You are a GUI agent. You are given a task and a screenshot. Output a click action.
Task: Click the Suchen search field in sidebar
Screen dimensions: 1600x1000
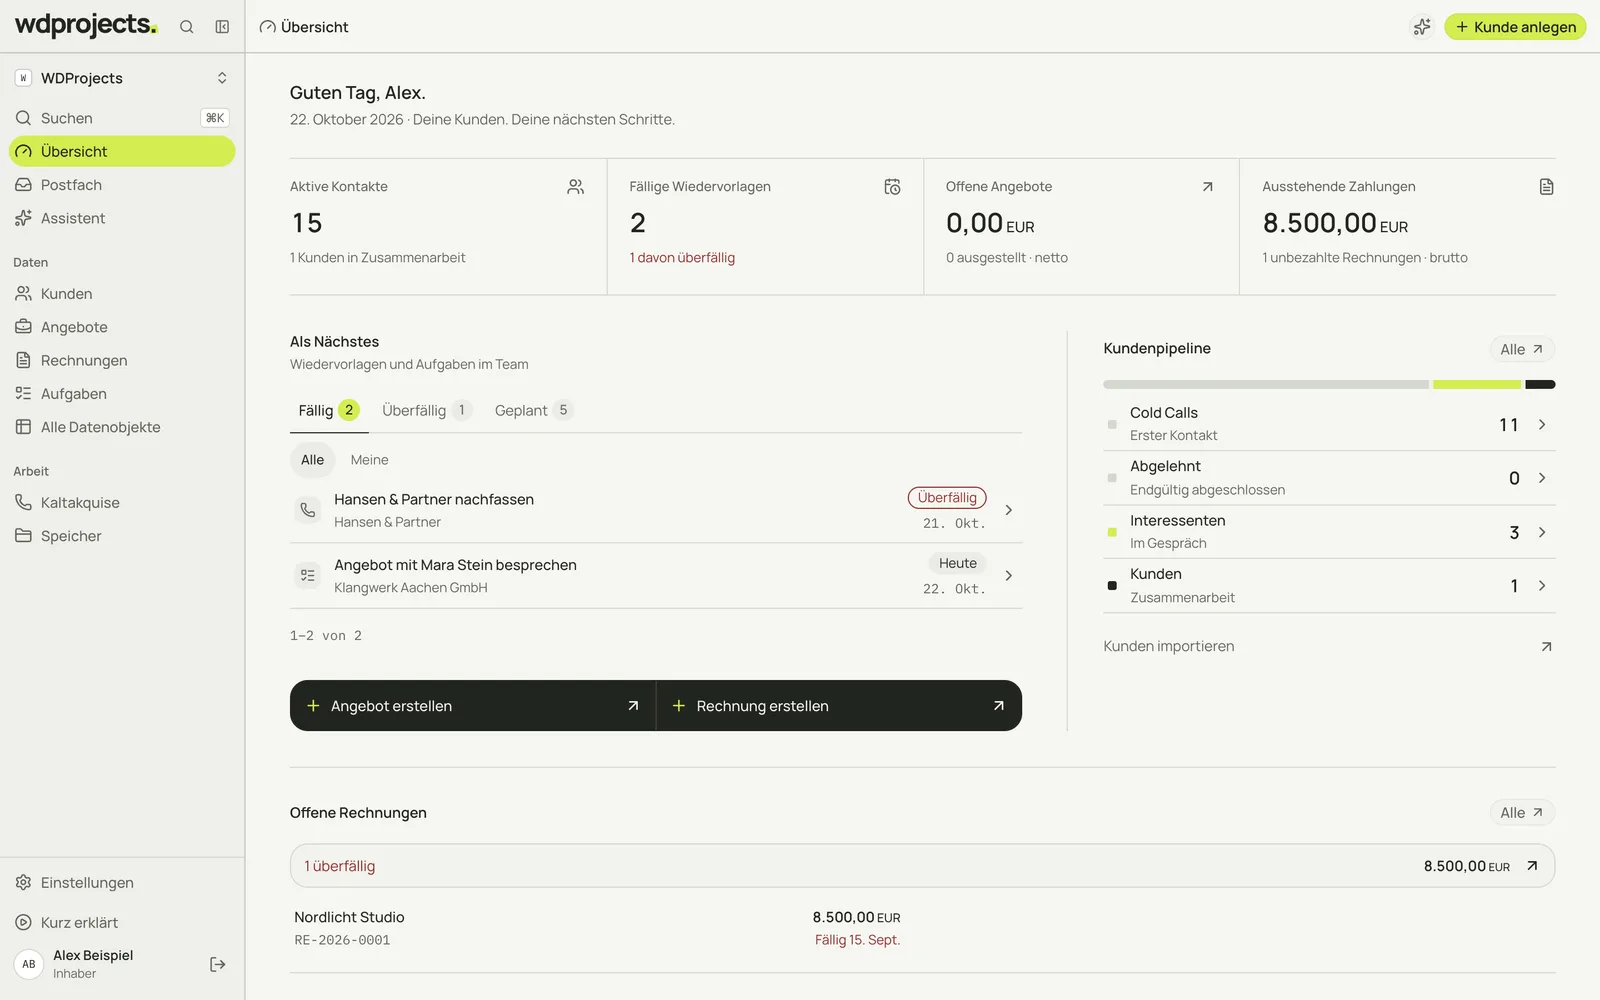(x=122, y=118)
